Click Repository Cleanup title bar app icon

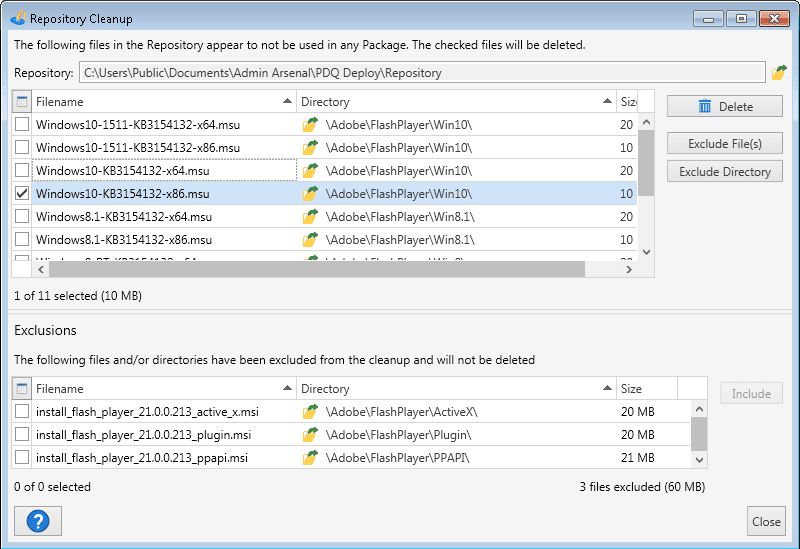[18, 18]
